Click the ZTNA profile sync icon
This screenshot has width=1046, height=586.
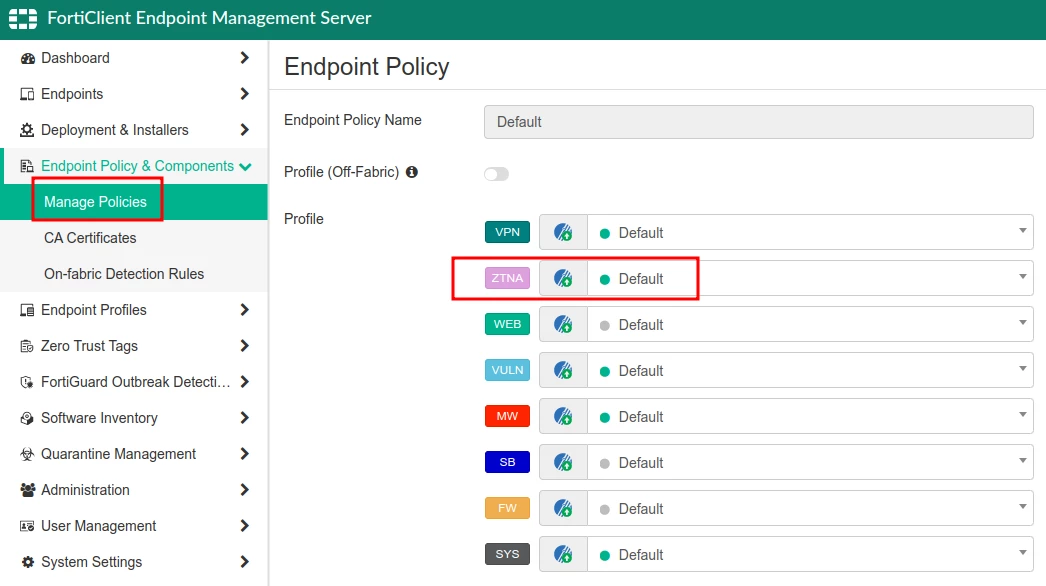click(563, 278)
